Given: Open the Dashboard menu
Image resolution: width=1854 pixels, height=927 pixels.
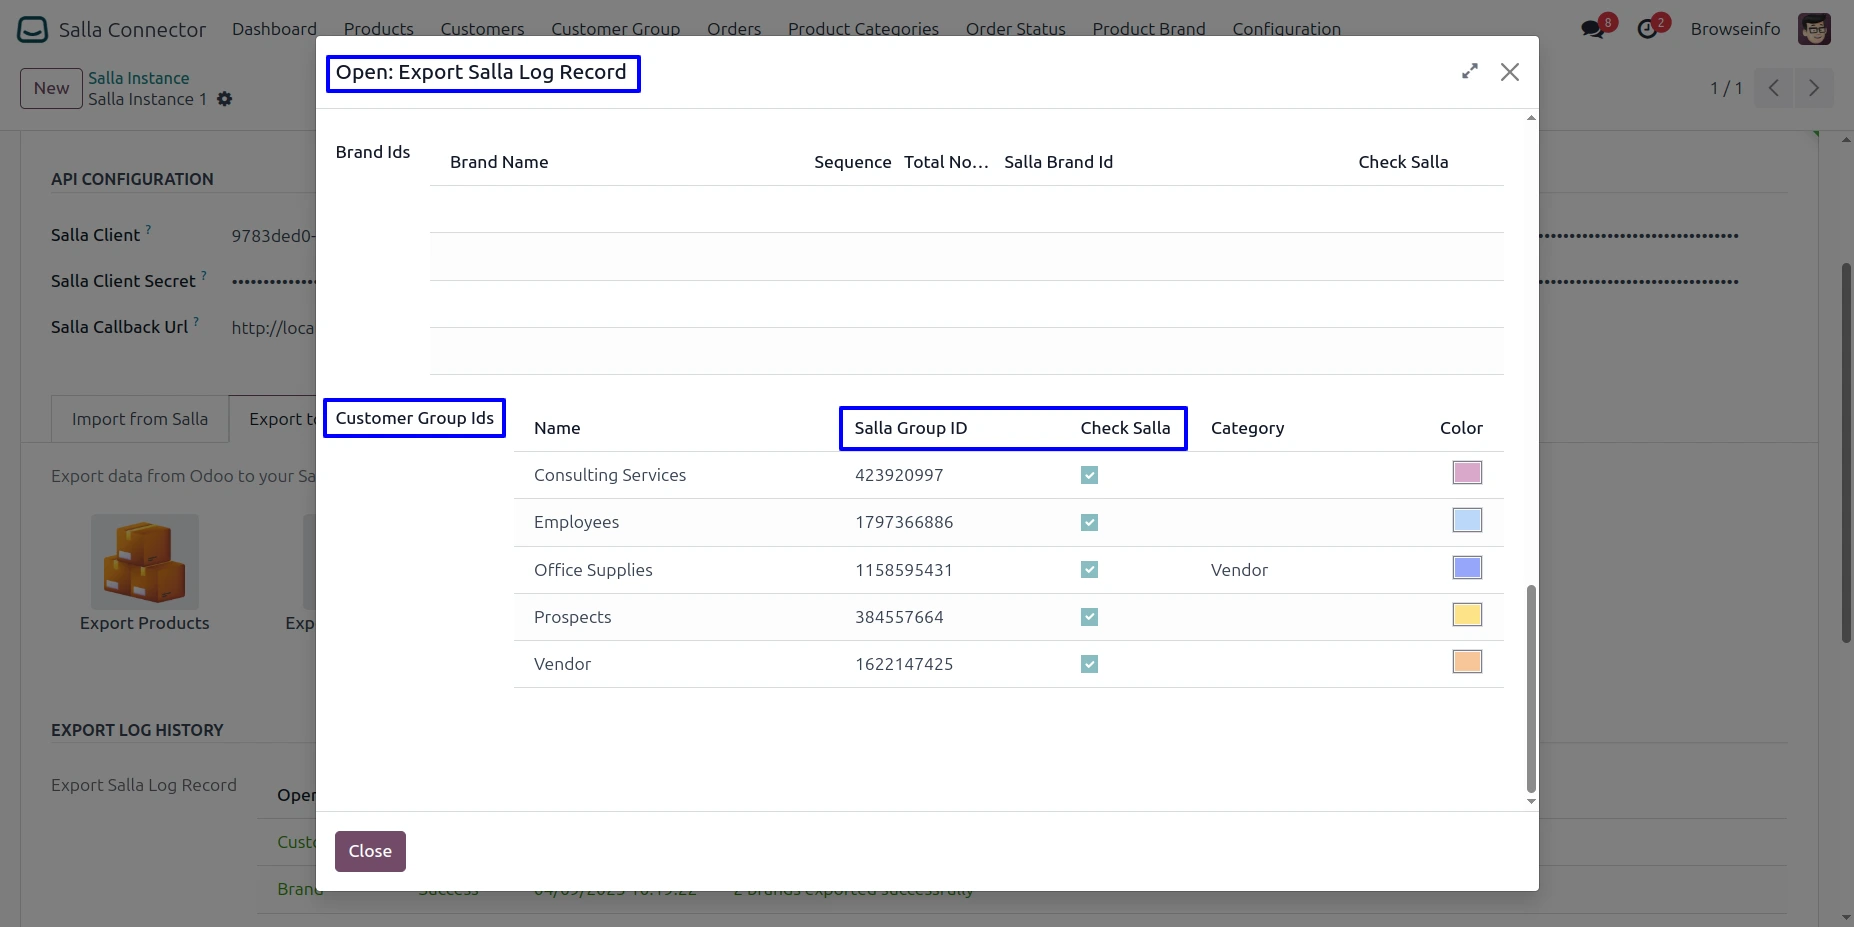Looking at the screenshot, I should coord(274,29).
